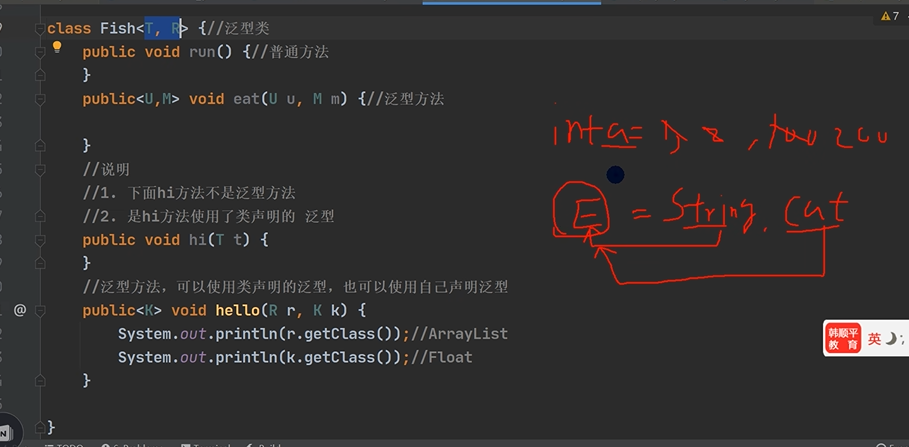Viewport: 909px width, 447px height.
Task: Click the hi method name
Action: (198, 240)
